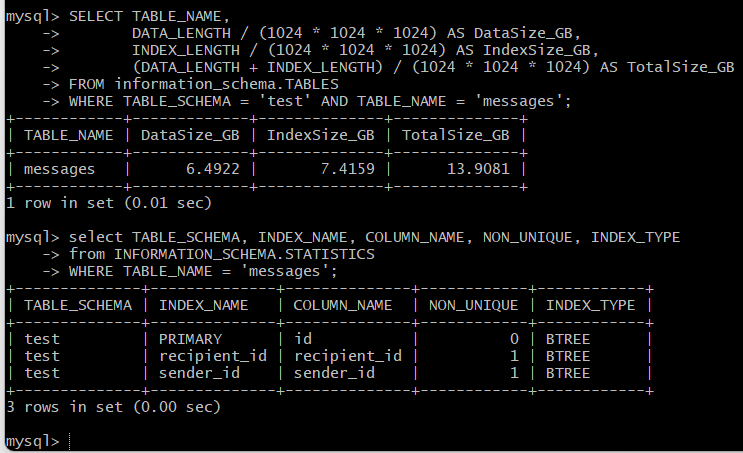Click the recipient_id value in the INDEX_NAME column

(x=213, y=356)
